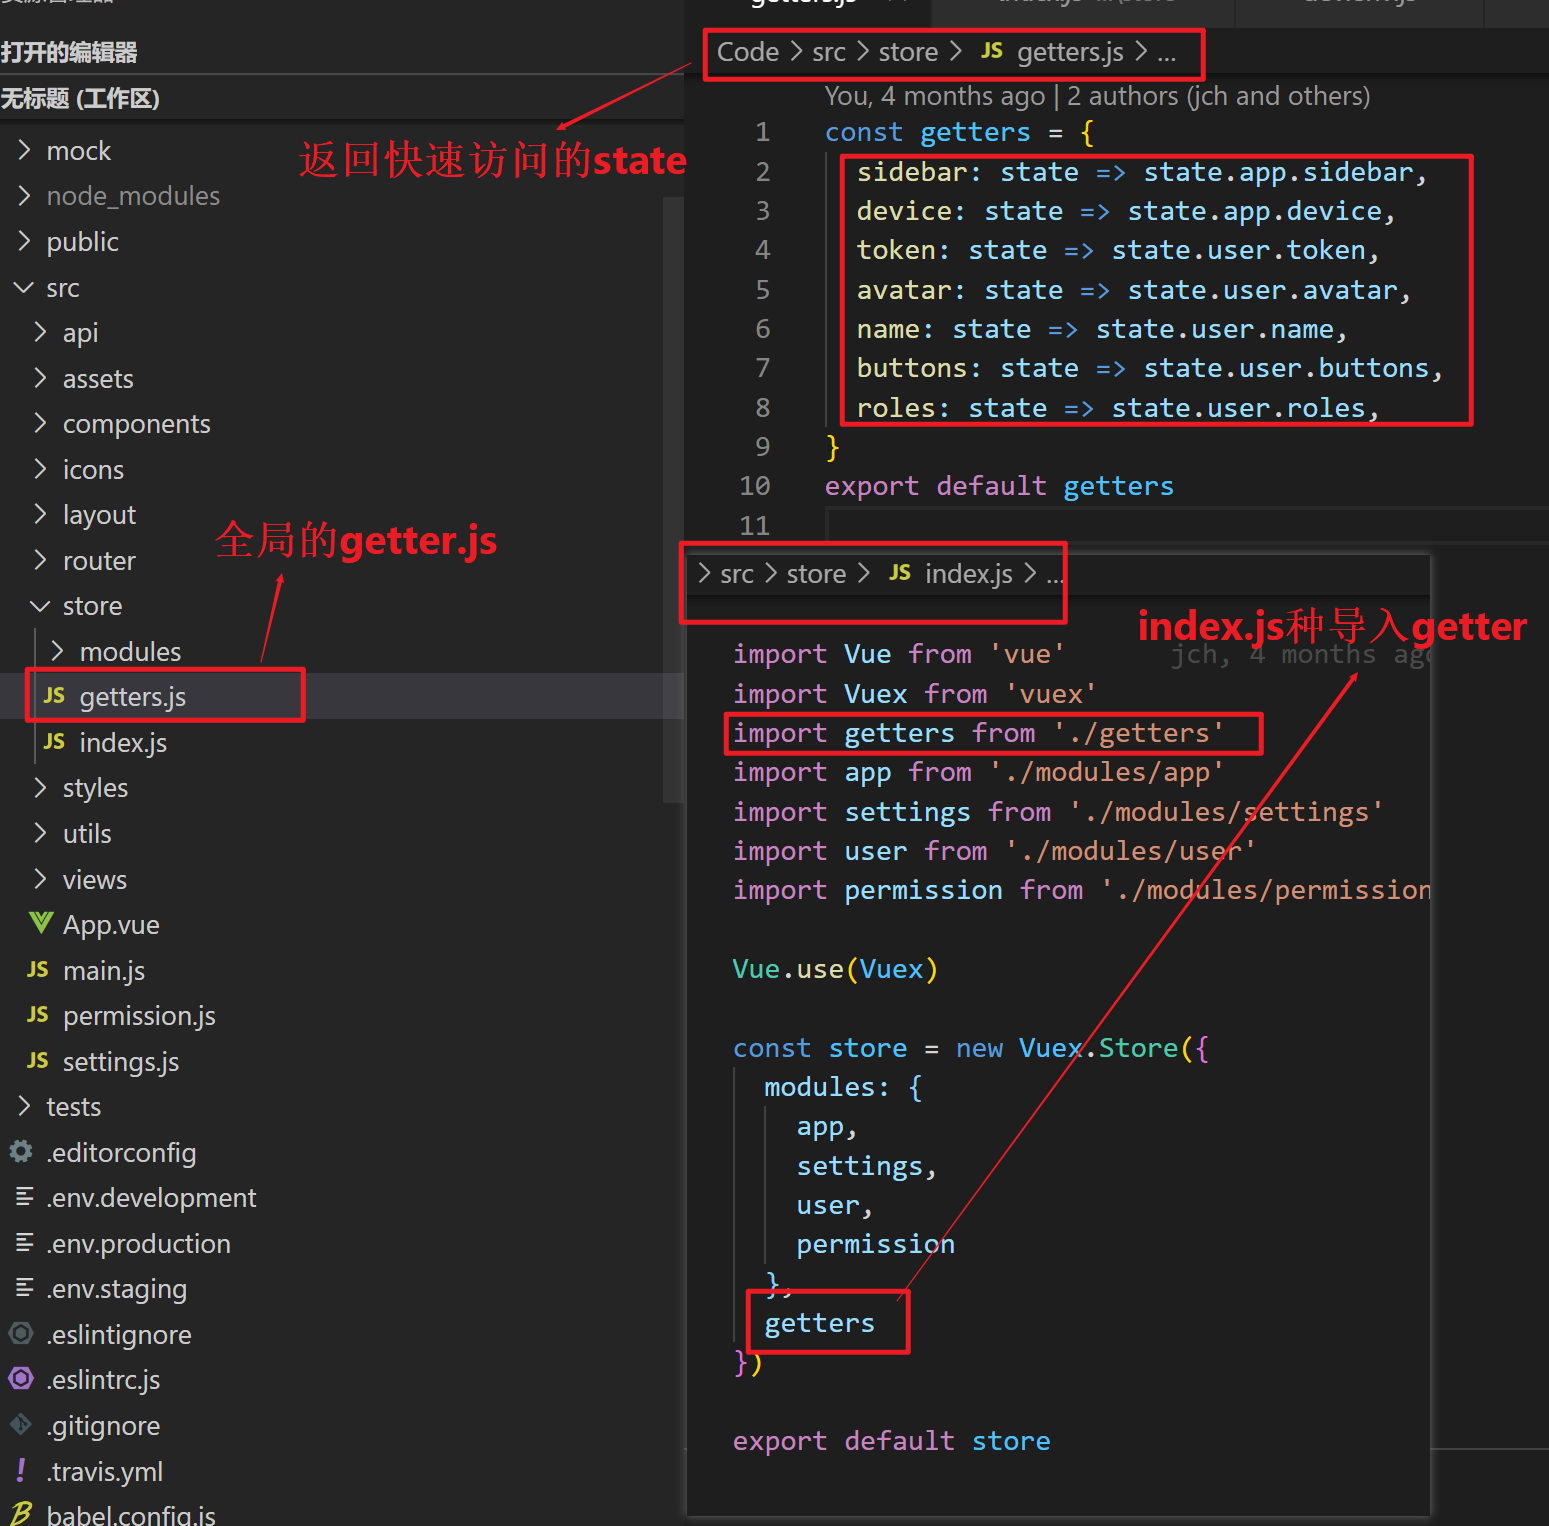
Task: Click the lines icon of .env.staging
Action: 24,1288
